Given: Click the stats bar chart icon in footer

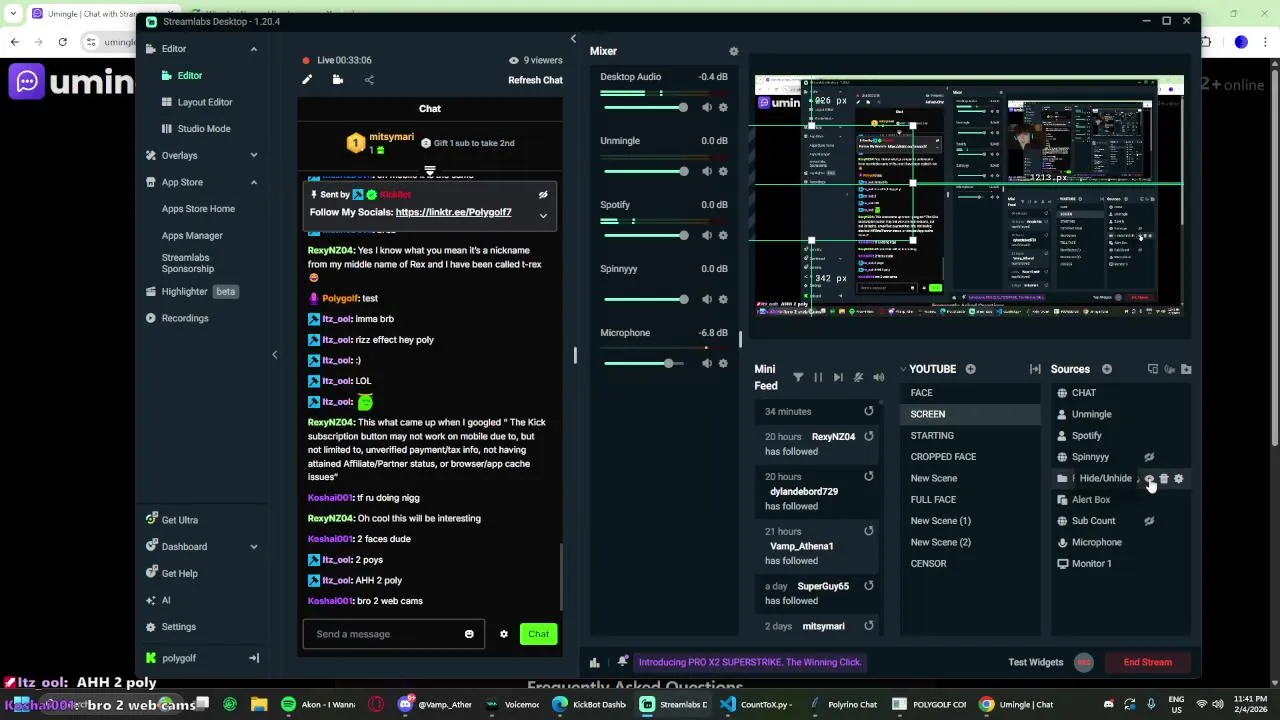Looking at the screenshot, I should [x=595, y=662].
